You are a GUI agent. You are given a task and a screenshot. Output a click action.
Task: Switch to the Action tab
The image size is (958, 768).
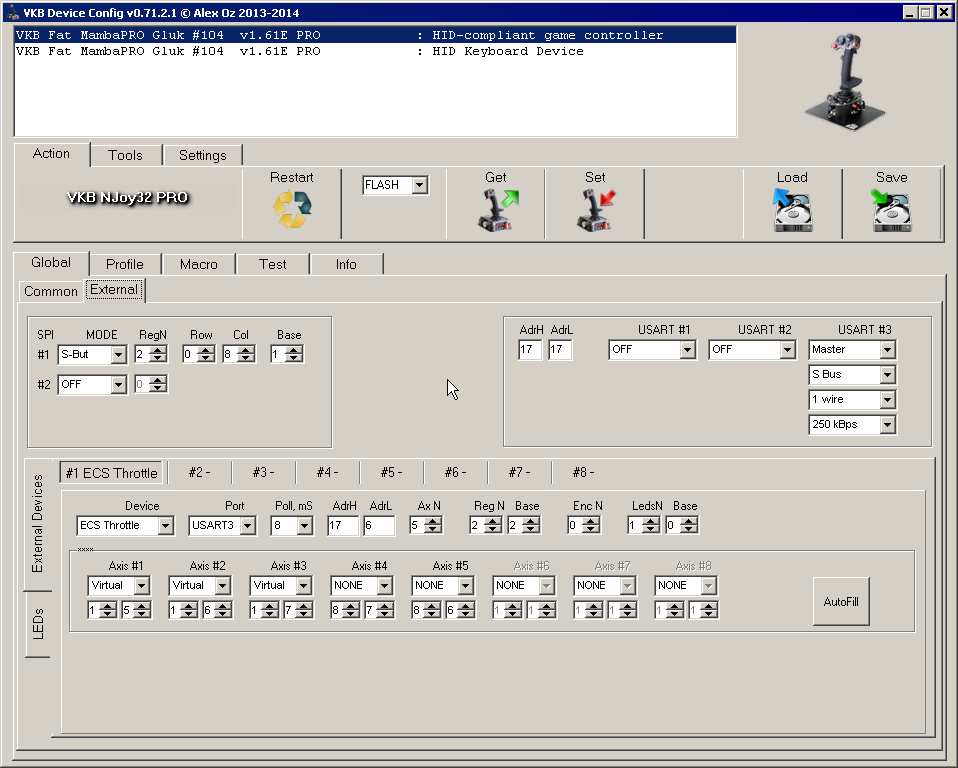[51, 153]
